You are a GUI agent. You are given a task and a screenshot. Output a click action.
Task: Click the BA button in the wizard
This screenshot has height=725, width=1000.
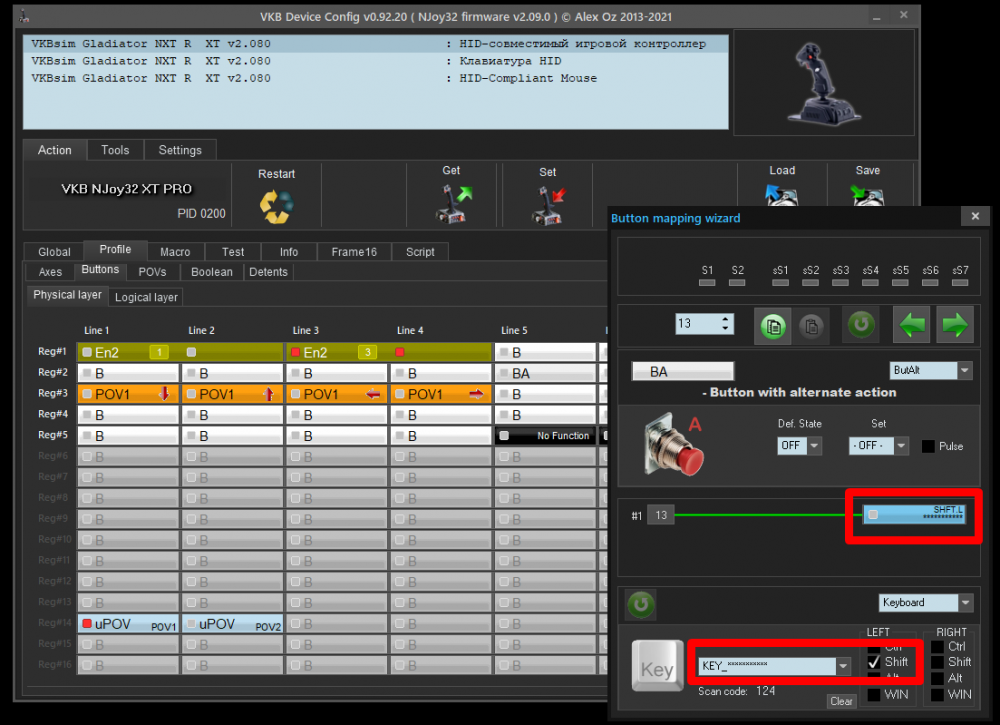click(x=682, y=371)
